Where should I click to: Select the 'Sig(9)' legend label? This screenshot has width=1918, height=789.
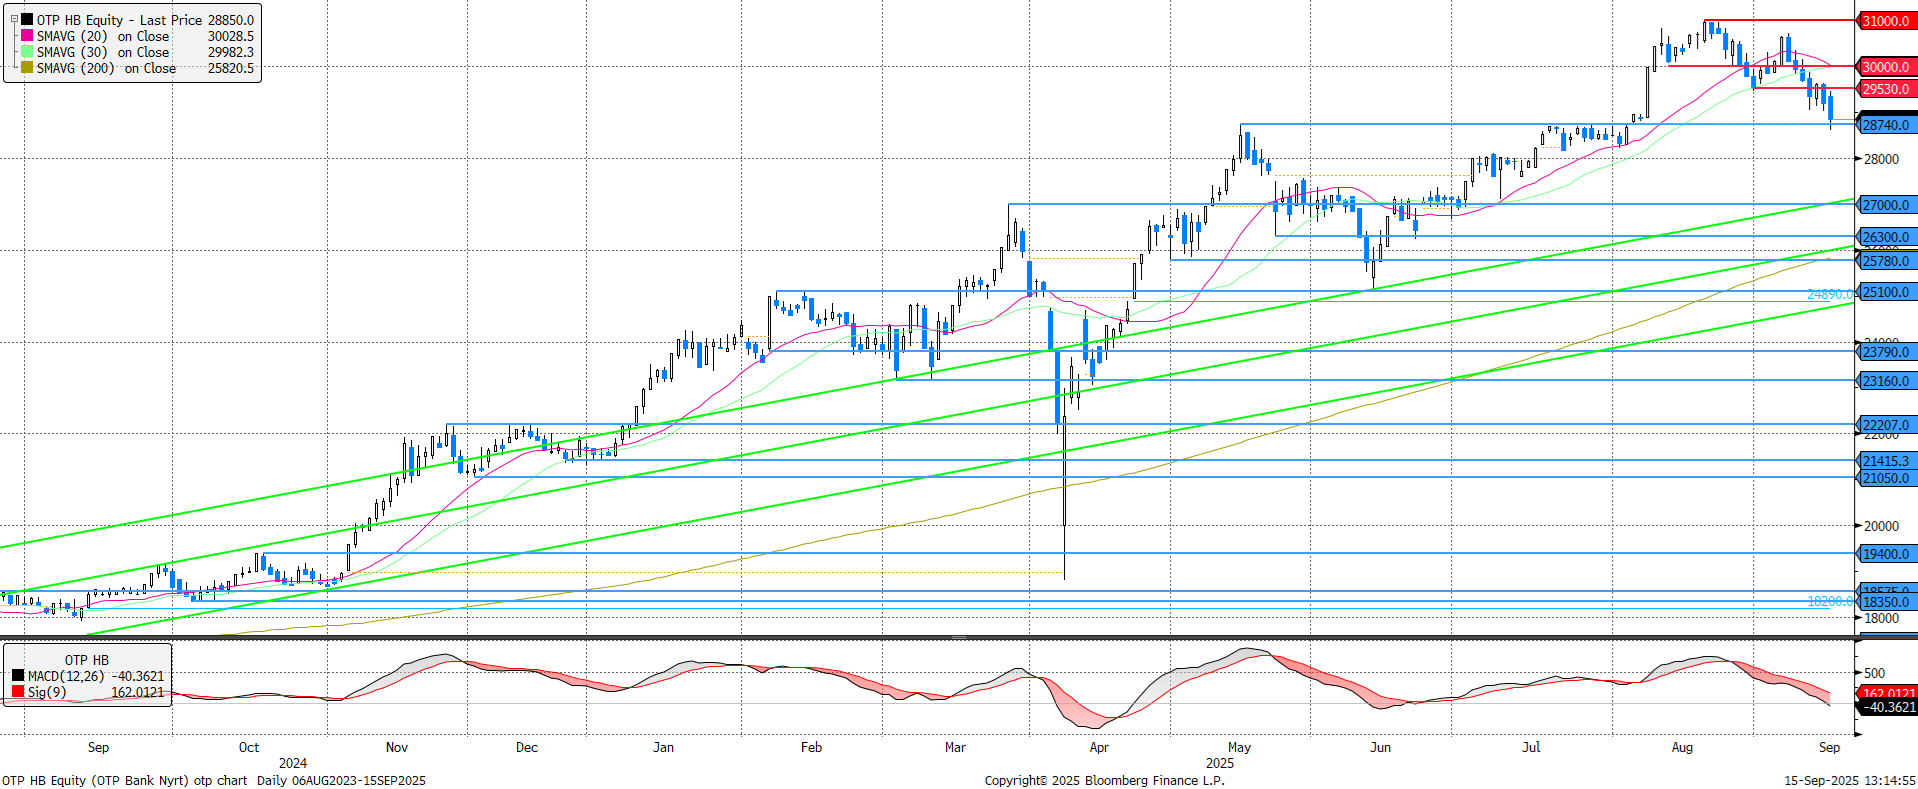pos(47,692)
